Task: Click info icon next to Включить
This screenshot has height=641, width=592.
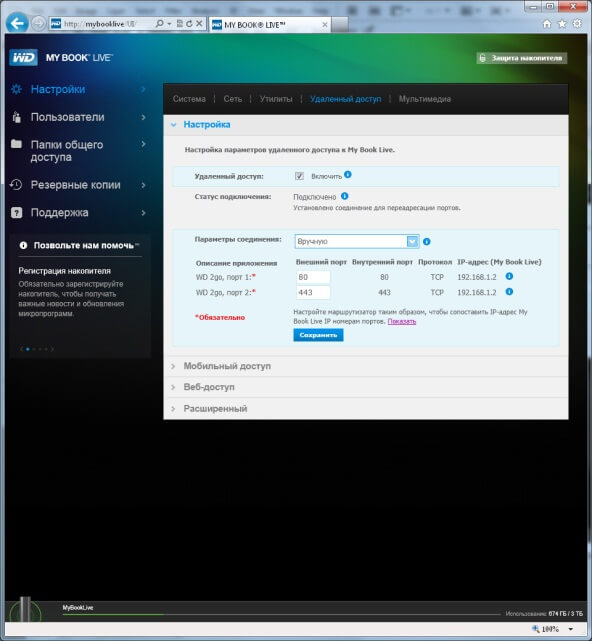Action: coord(348,175)
